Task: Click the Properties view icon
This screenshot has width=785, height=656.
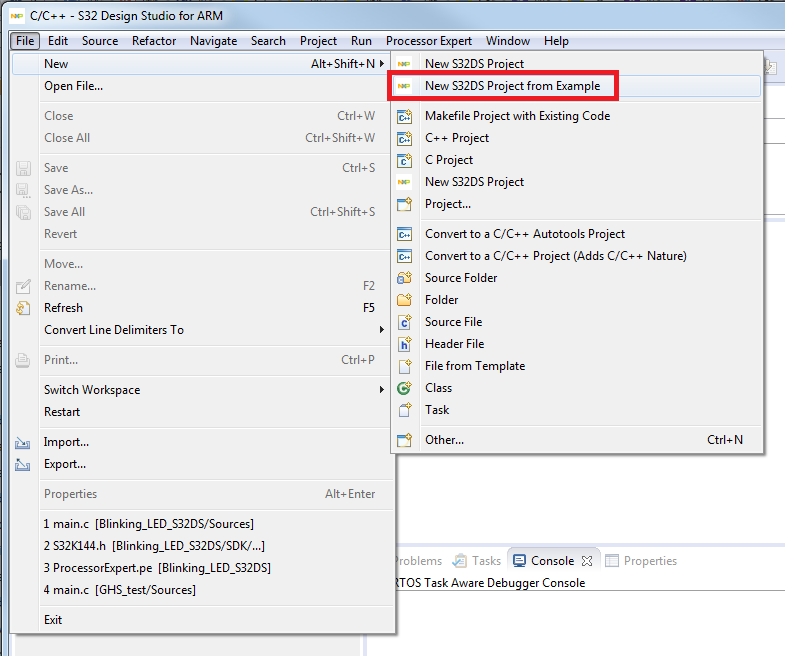Action: pos(612,561)
